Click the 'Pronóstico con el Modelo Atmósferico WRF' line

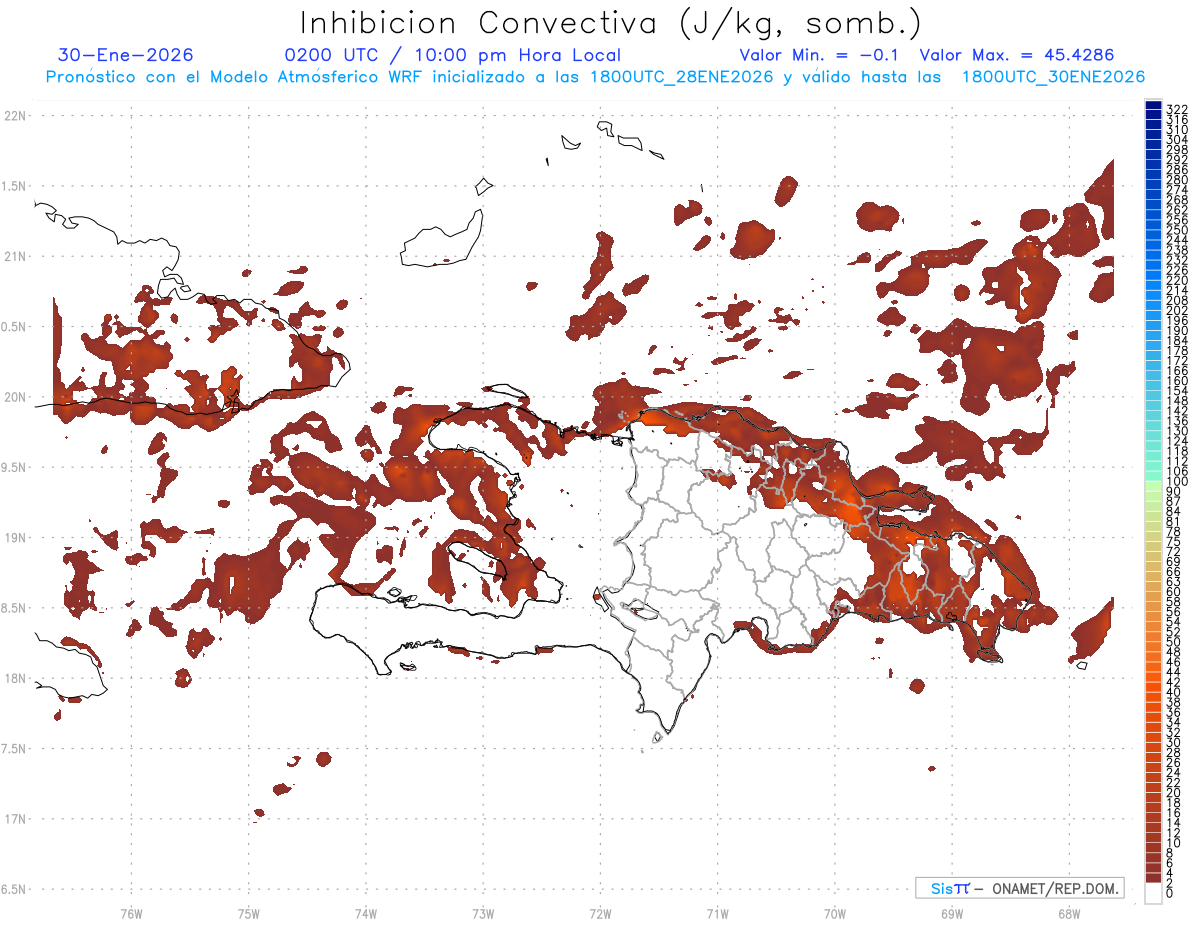(x=595, y=77)
